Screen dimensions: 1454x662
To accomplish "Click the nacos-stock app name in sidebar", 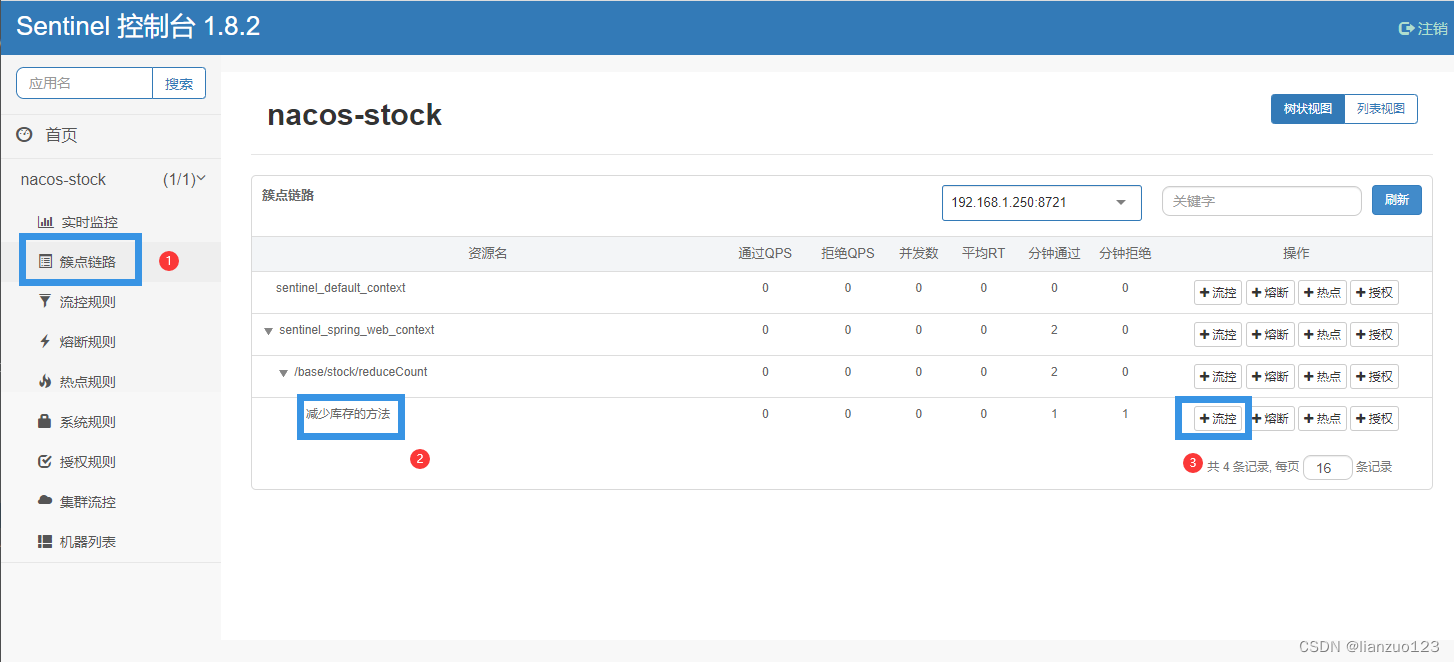I will click(63, 180).
